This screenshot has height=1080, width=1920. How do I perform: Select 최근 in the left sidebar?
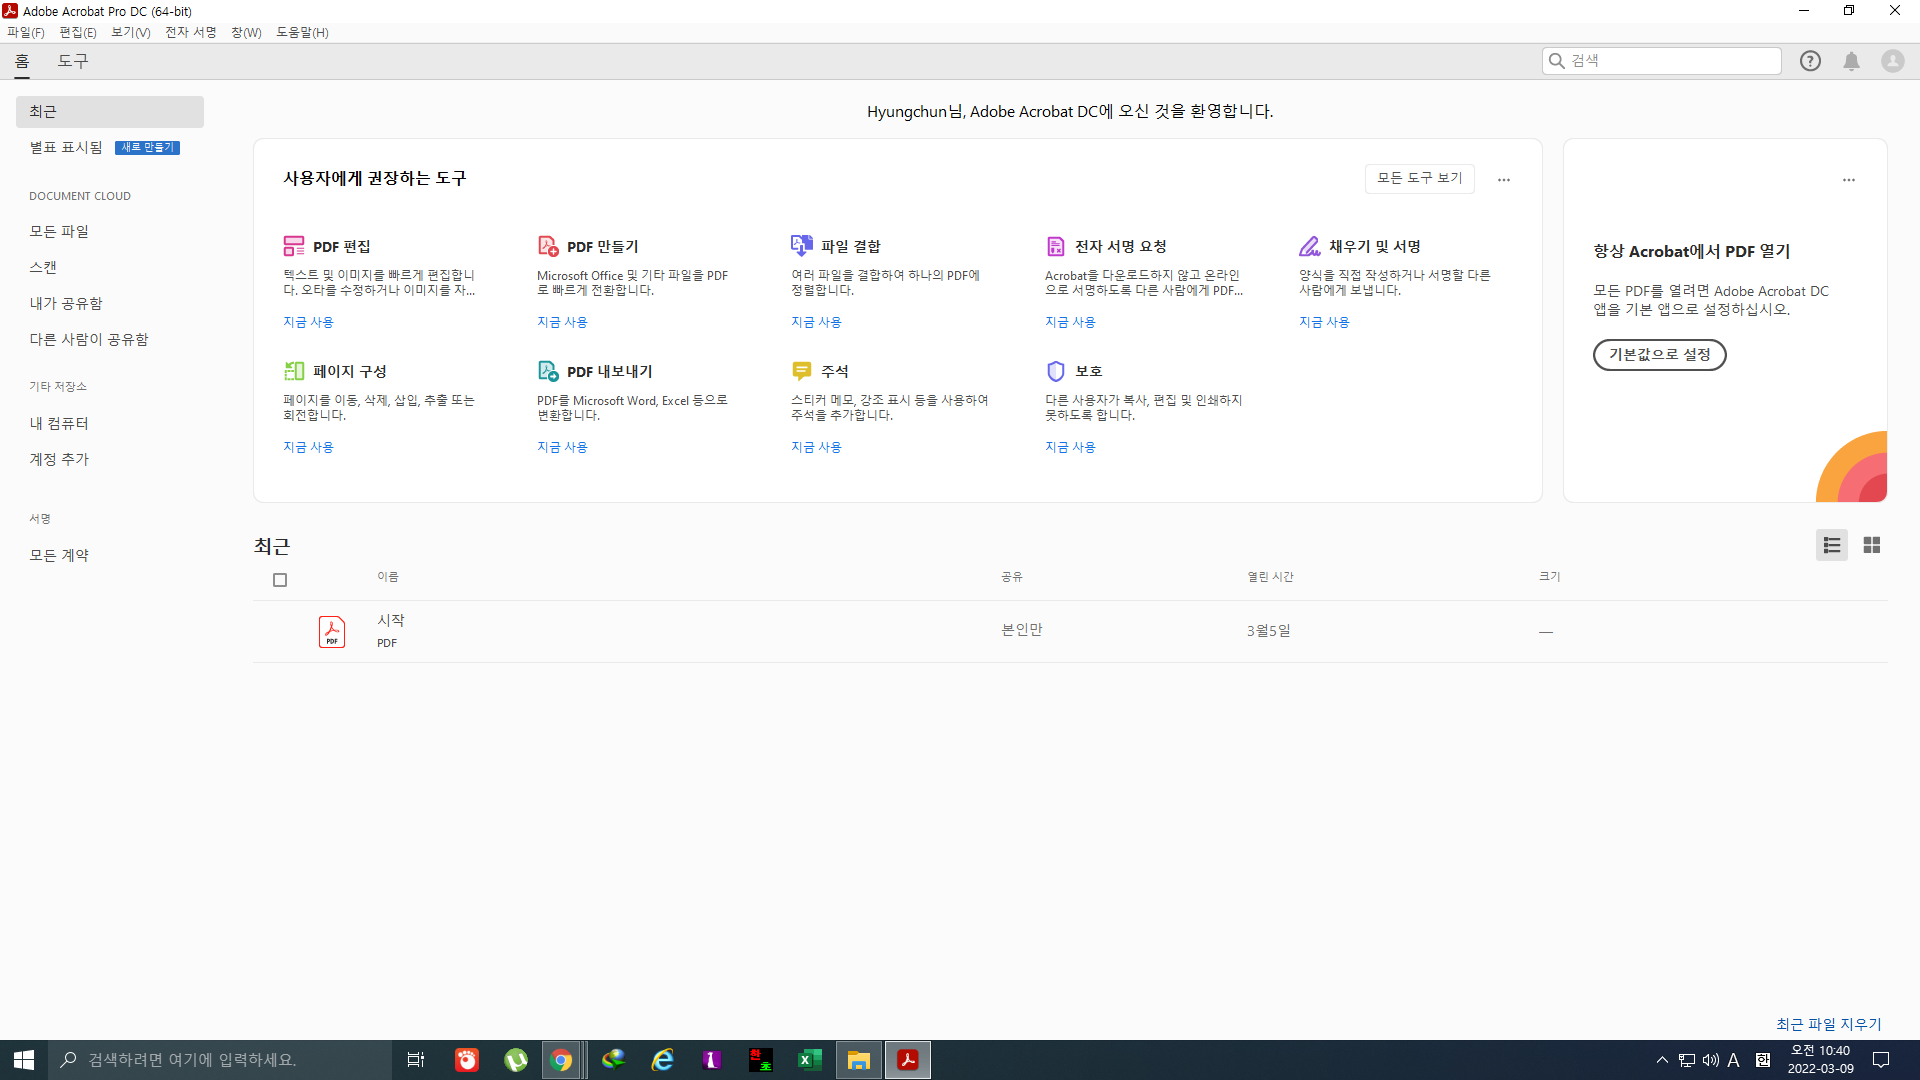coord(110,112)
